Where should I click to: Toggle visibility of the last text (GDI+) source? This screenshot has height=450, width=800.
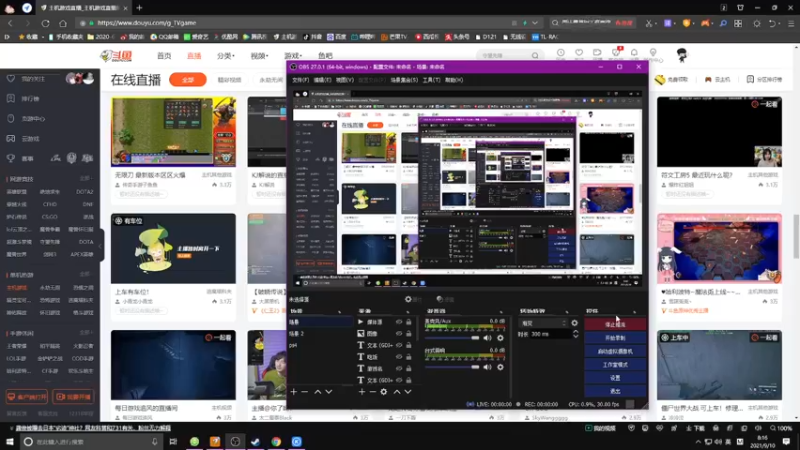click(x=399, y=380)
